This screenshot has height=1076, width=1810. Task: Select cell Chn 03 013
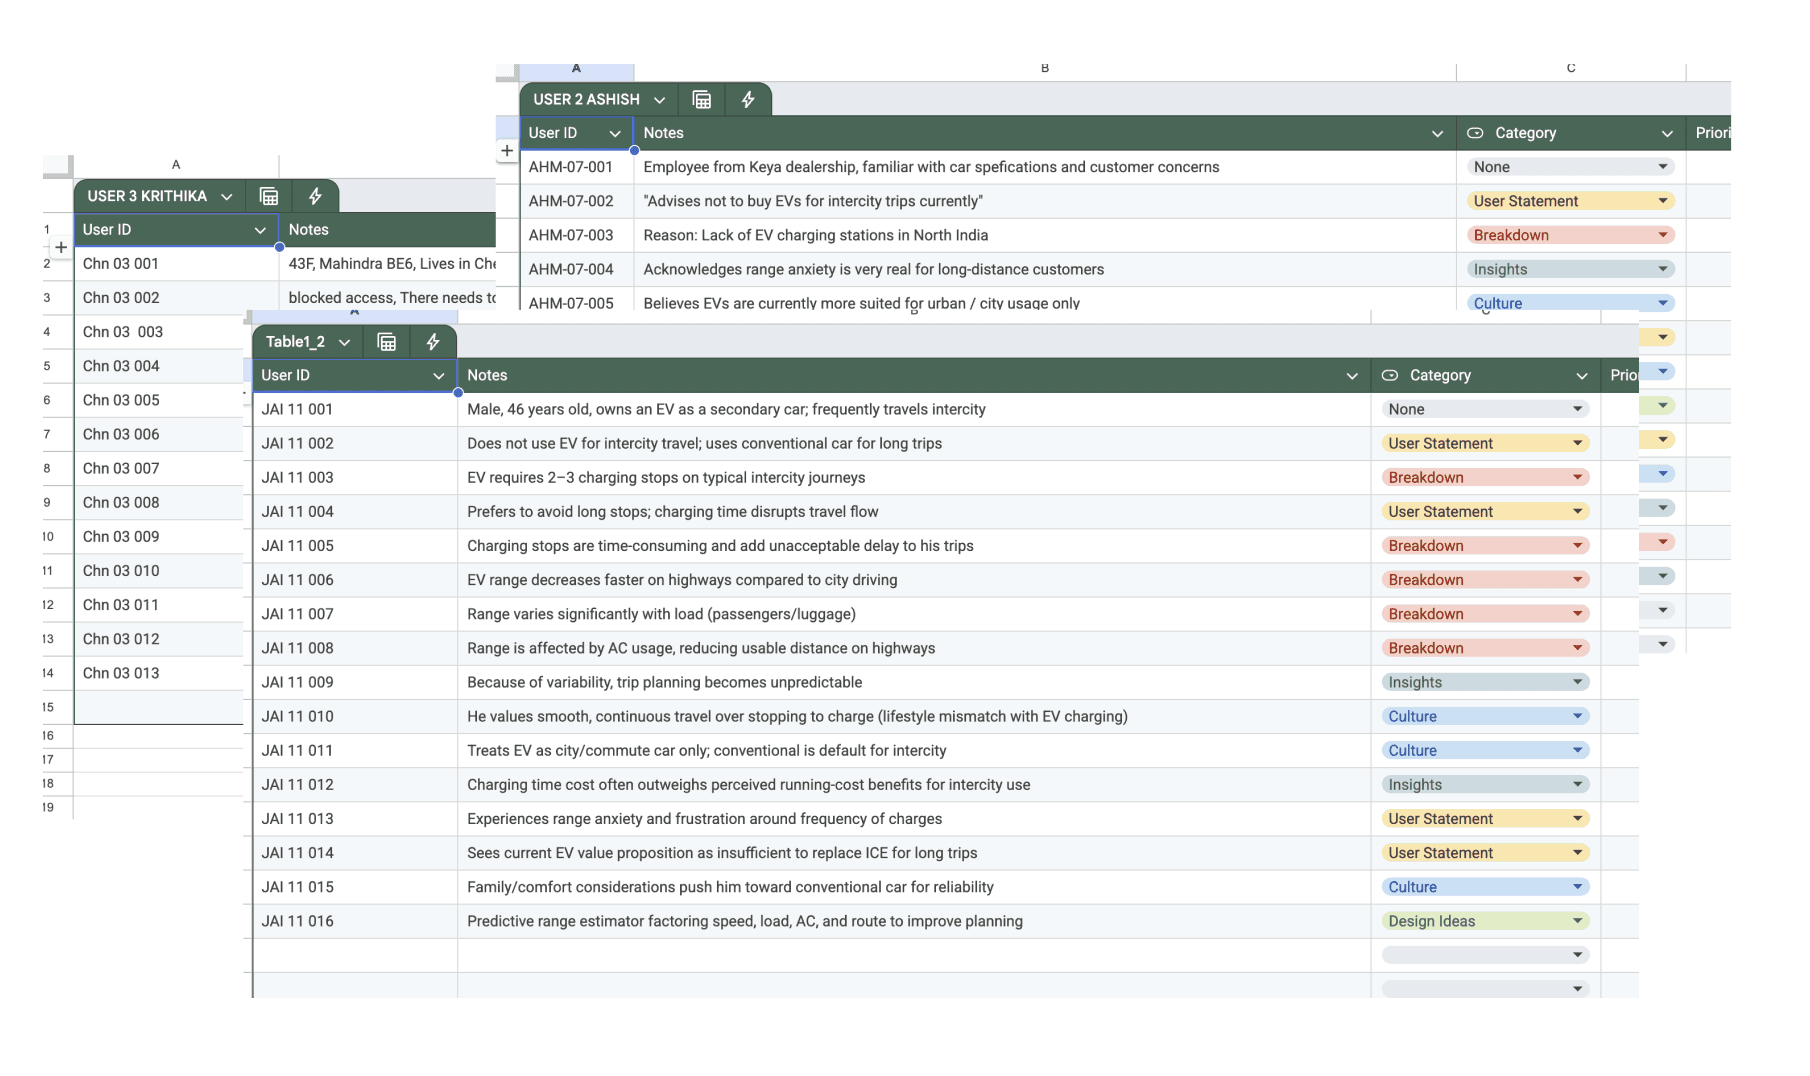pos(159,673)
